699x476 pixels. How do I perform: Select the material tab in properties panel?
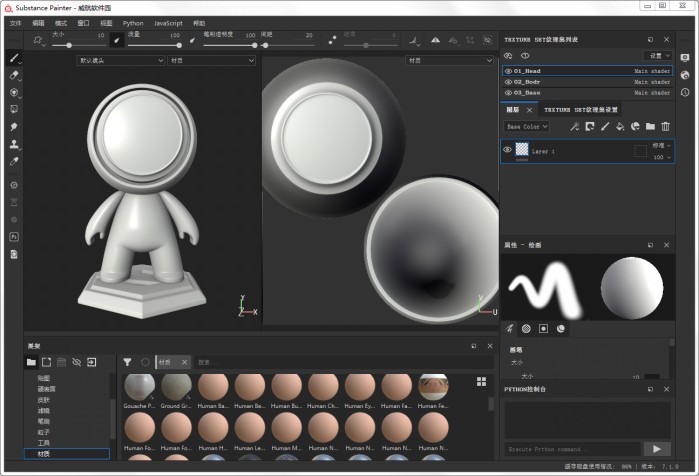(x=561, y=329)
